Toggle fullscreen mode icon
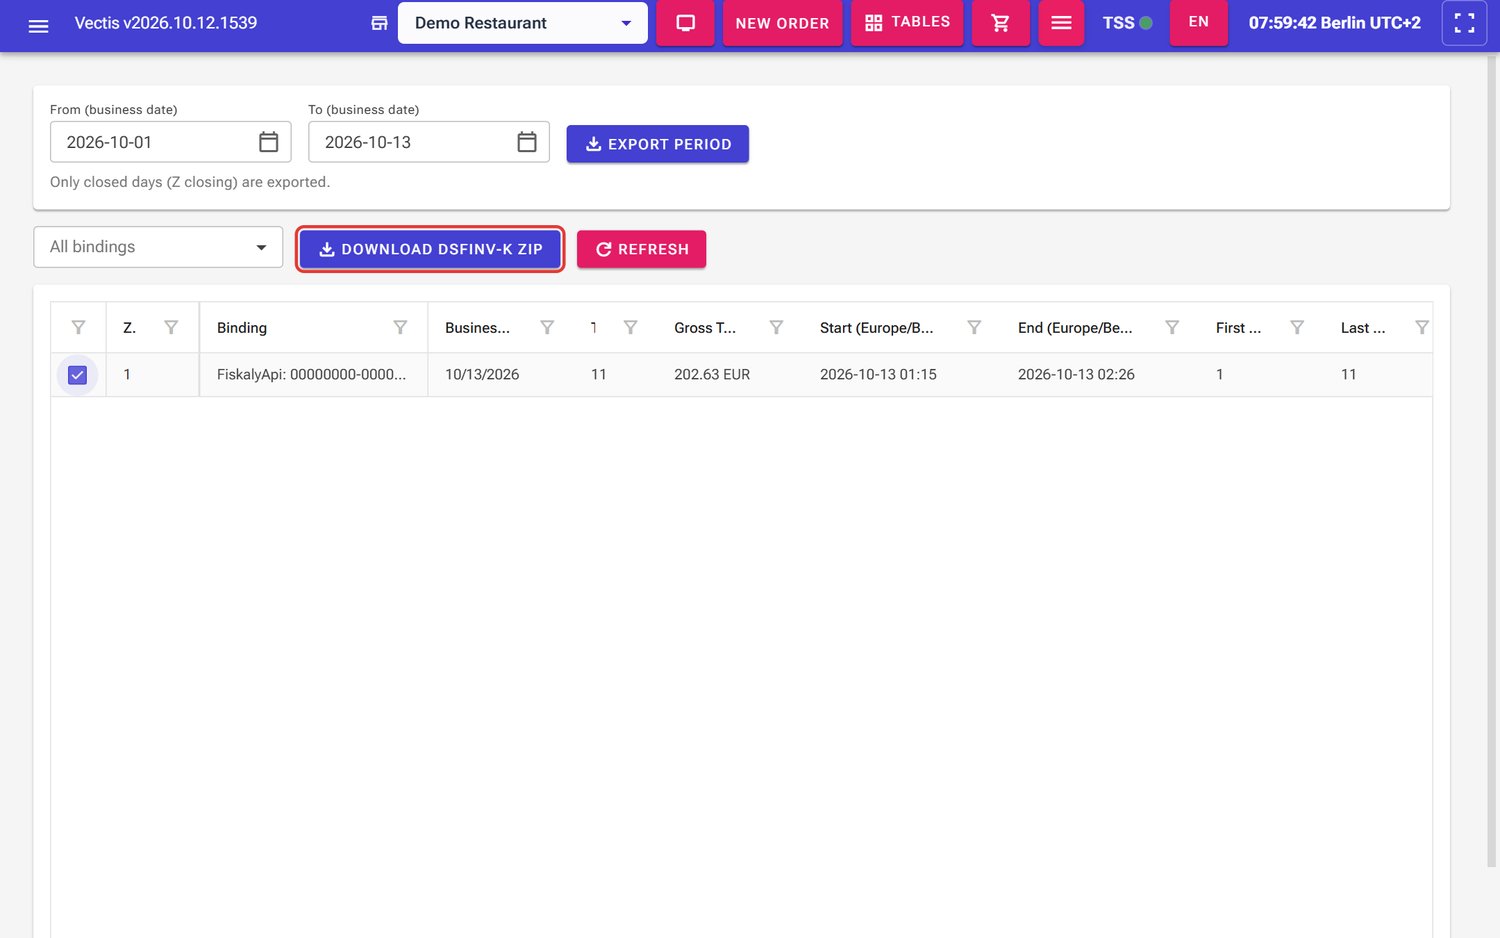Screen dimensions: 1500x938 1464,23
